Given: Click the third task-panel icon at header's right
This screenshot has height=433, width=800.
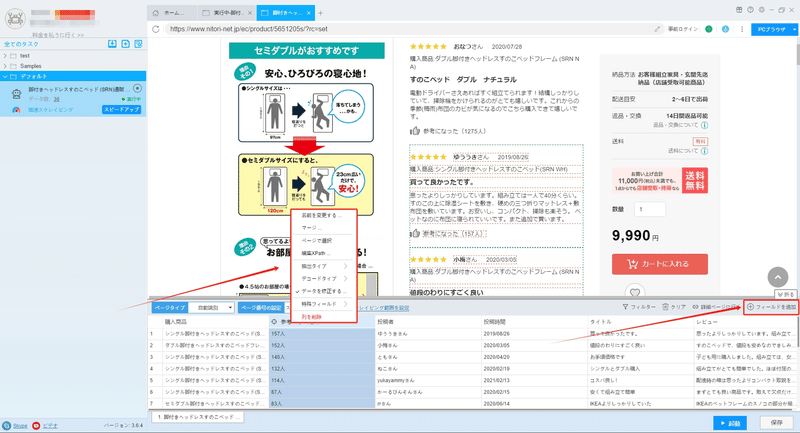Looking at the screenshot, I should click(x=138, y=44).
